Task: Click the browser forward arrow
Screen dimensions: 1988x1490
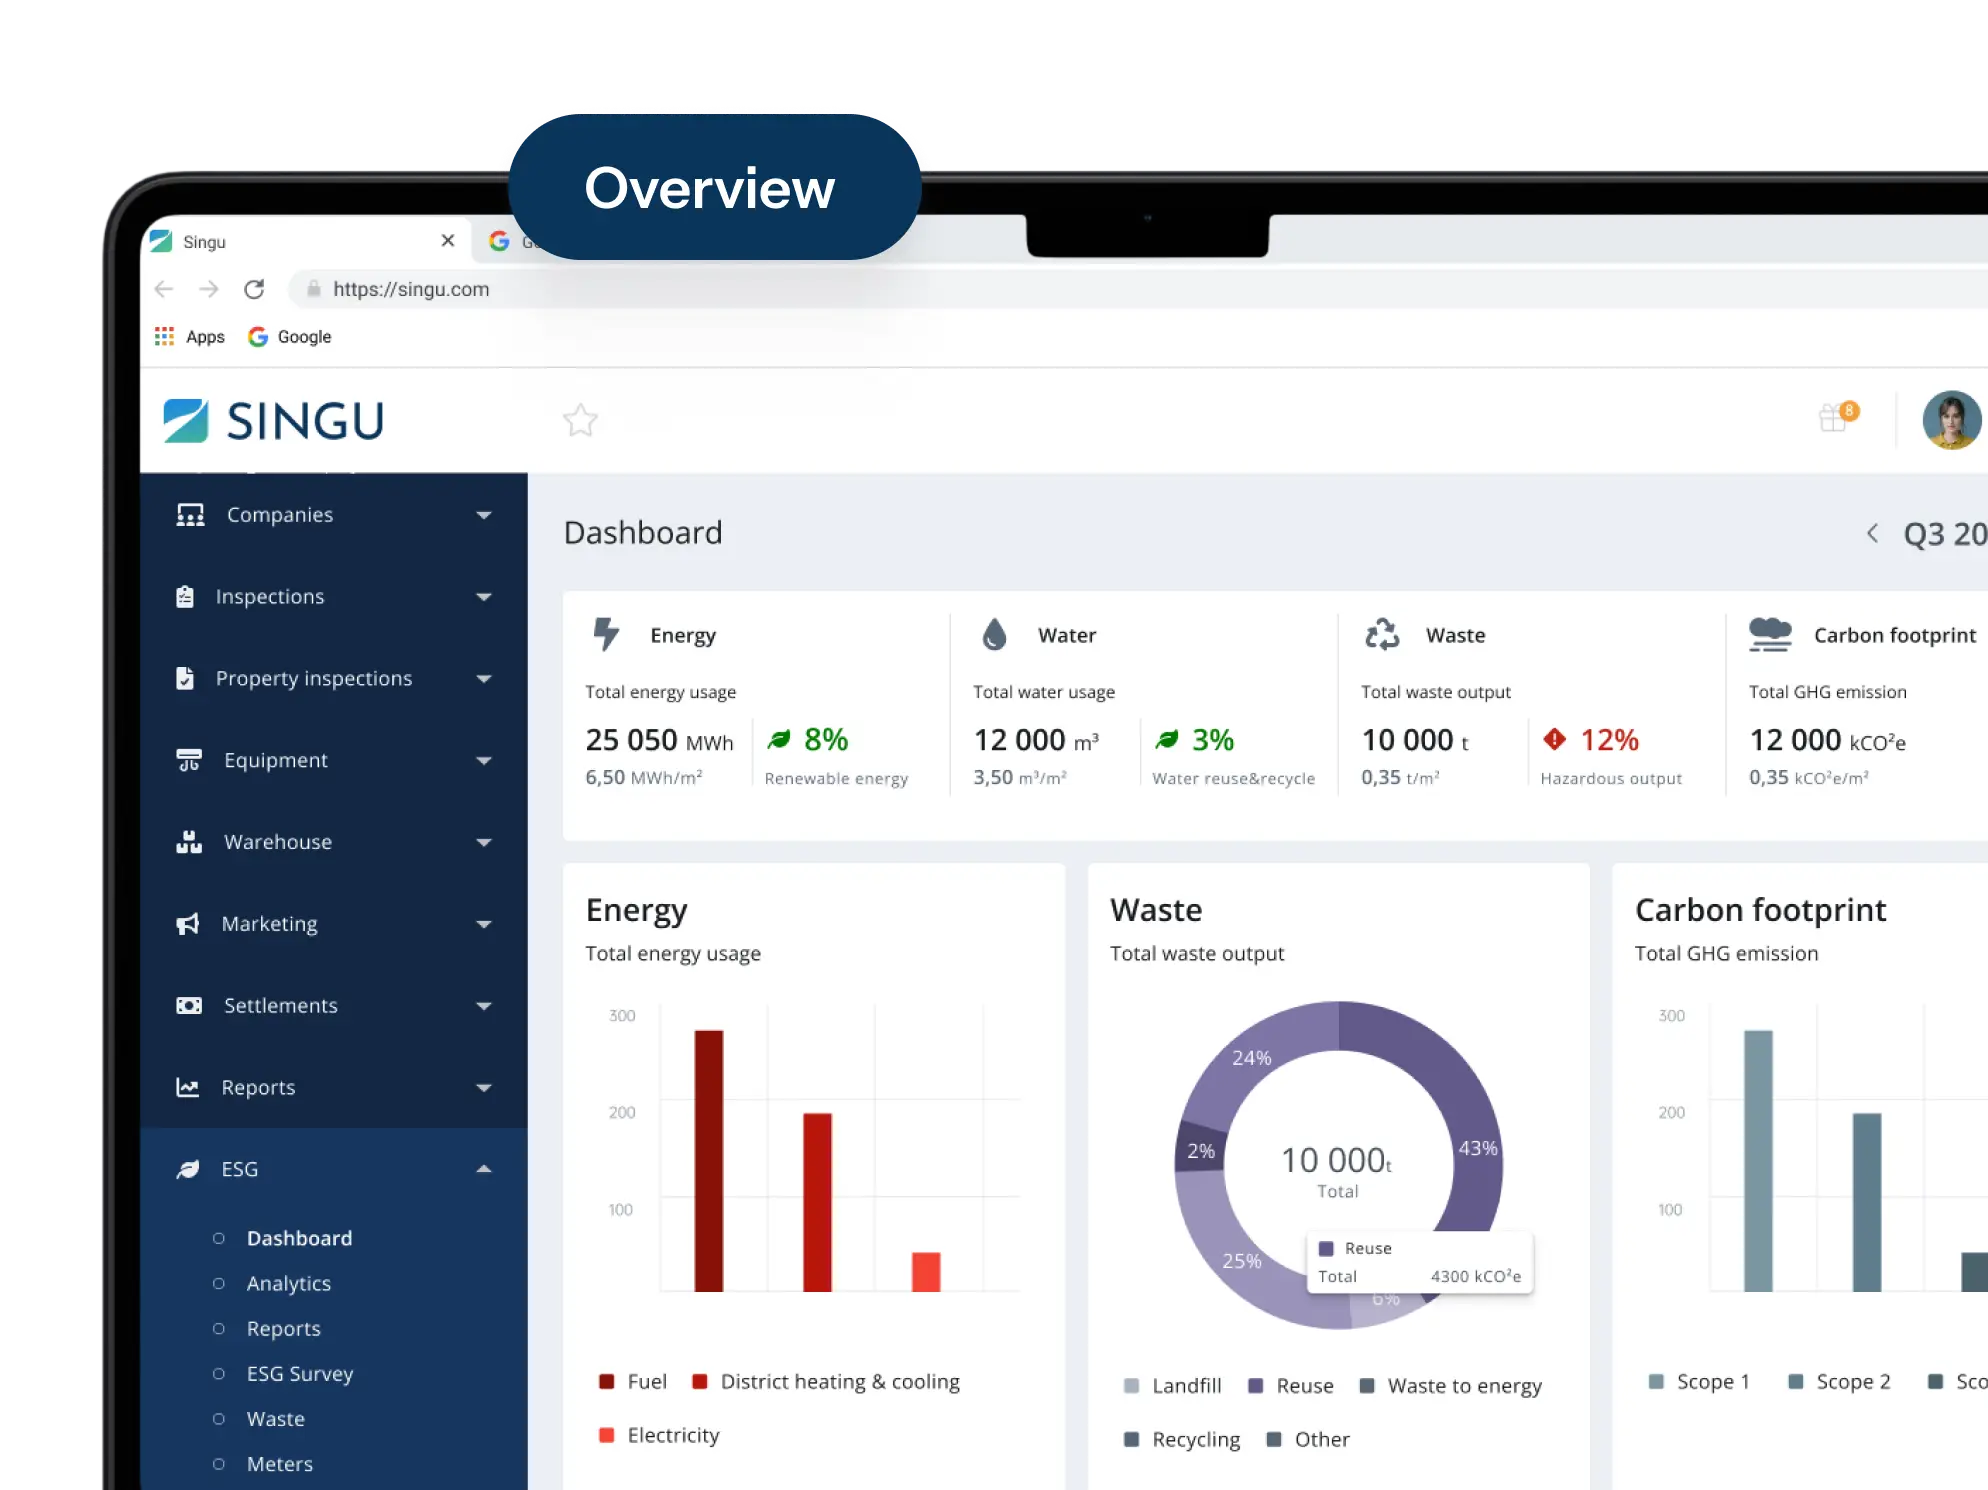Action: click(x=209, y=289)
